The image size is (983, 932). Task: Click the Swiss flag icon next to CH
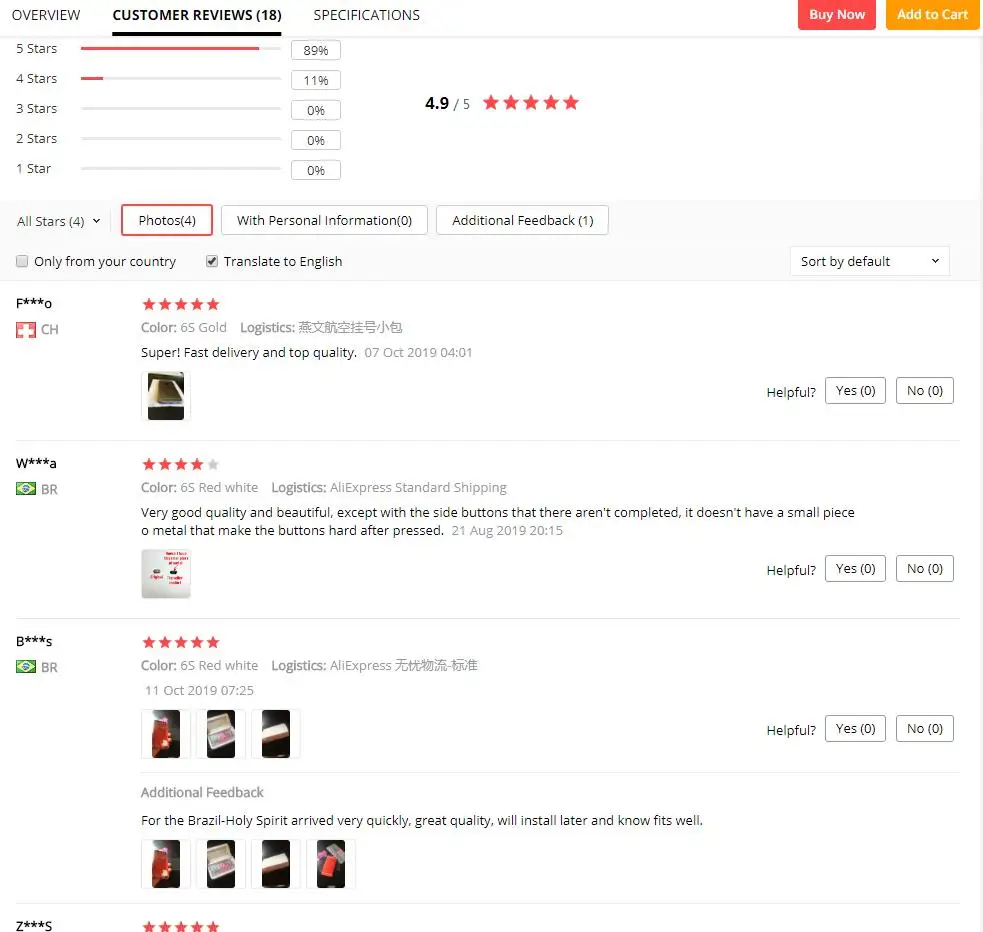tap(26, 330)
